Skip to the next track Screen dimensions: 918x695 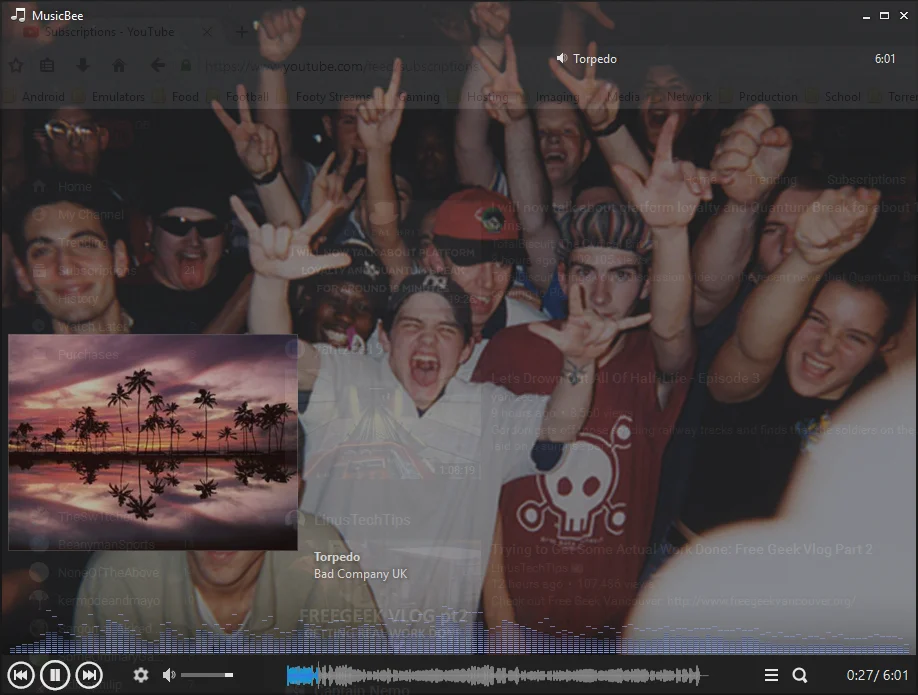click(x=89, y=675)
